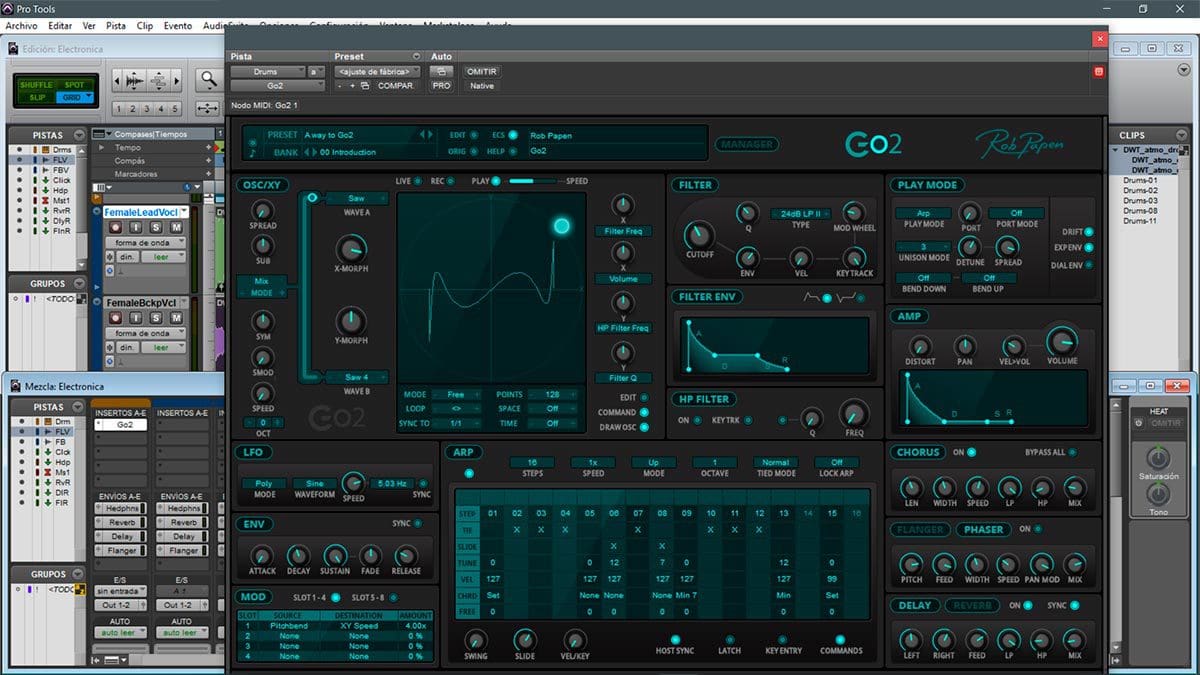Open the Archivo menu
This screenshot has width=1200, height=675.
(x=21, y=25)
